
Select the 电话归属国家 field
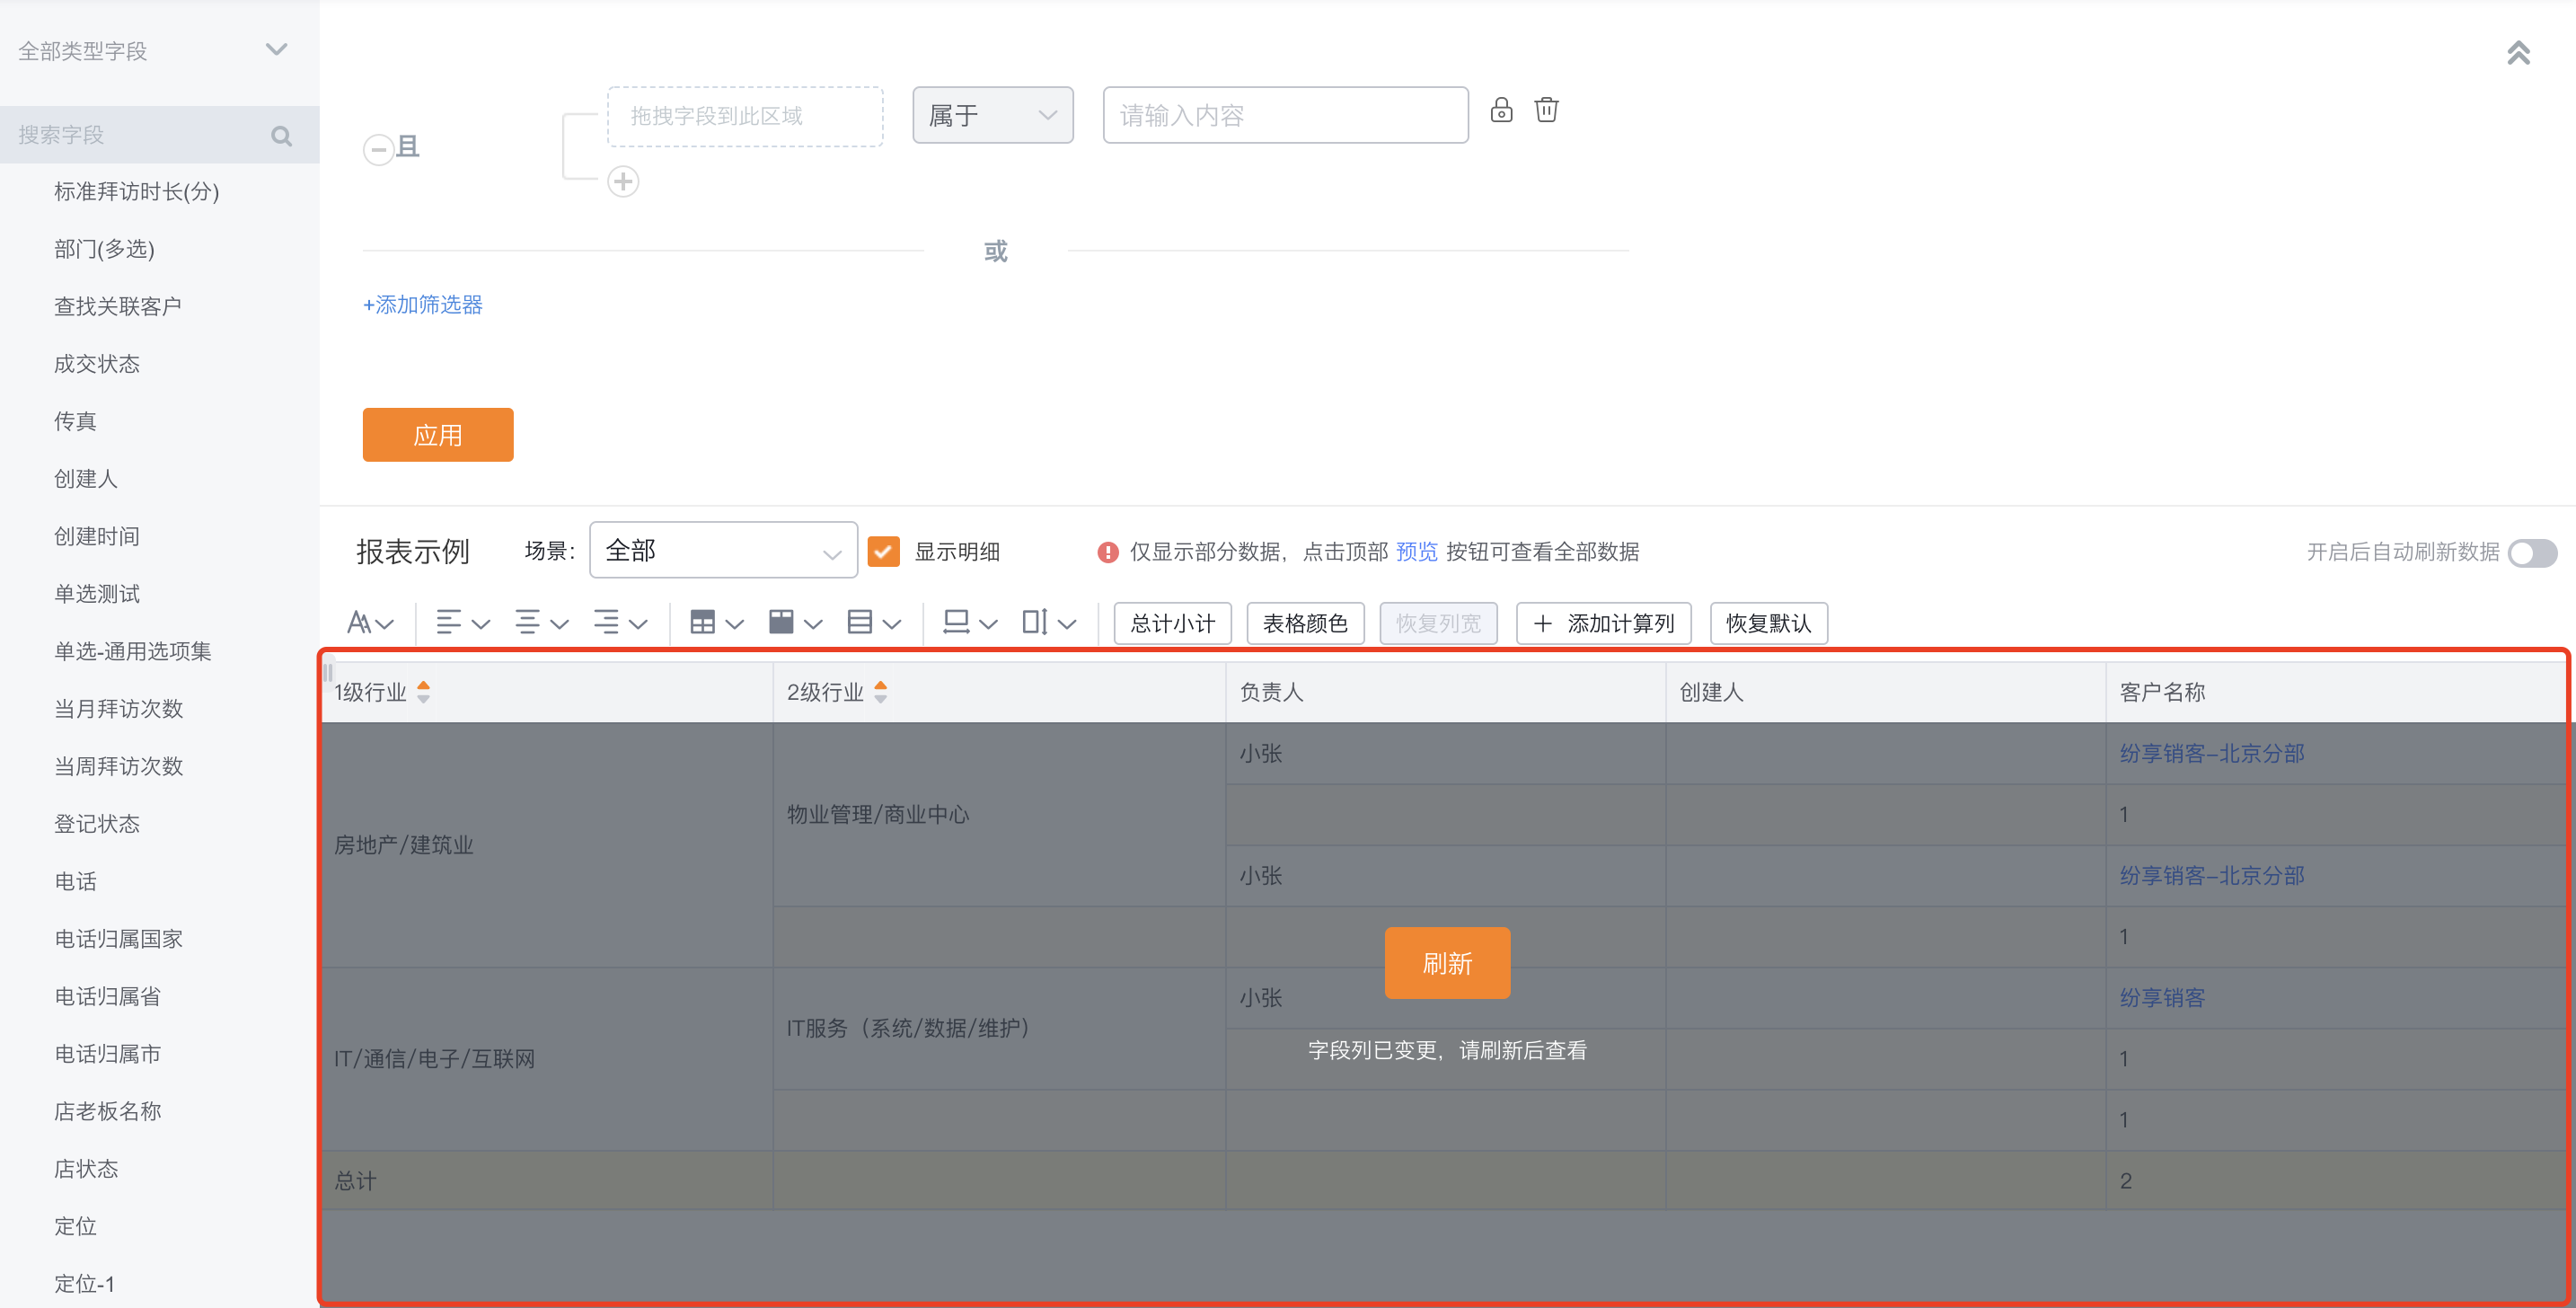[118, 939]
